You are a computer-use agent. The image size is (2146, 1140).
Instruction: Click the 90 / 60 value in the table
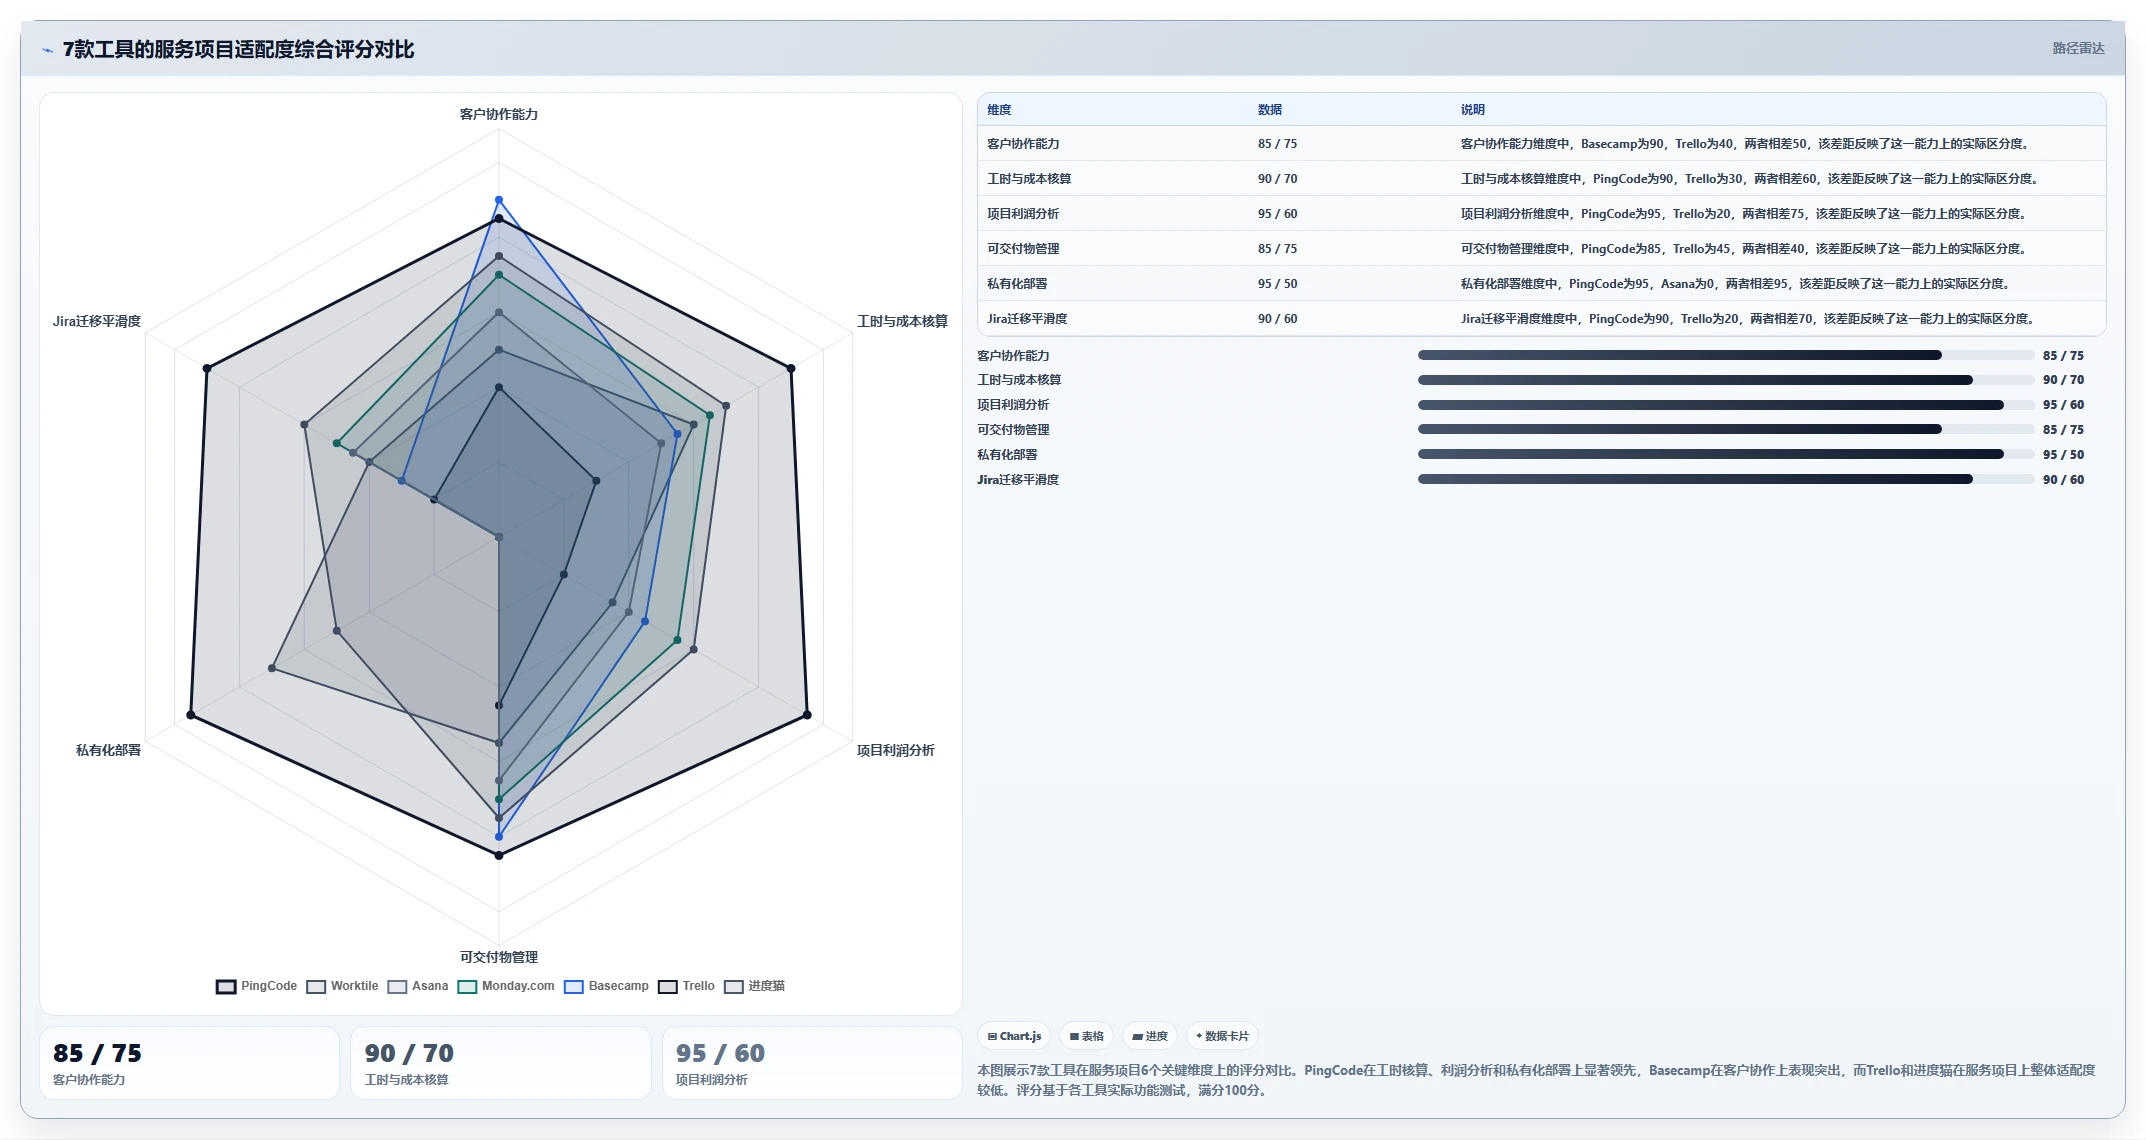coord(1277,319)
